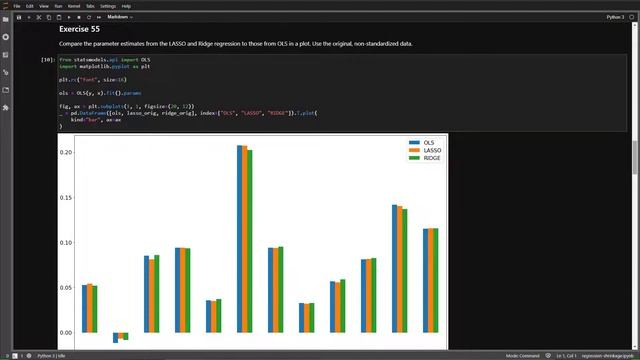This screenshot has width=640, height=360.
Task: Click the OLS legend blue swatch
Action: [414, 142]
